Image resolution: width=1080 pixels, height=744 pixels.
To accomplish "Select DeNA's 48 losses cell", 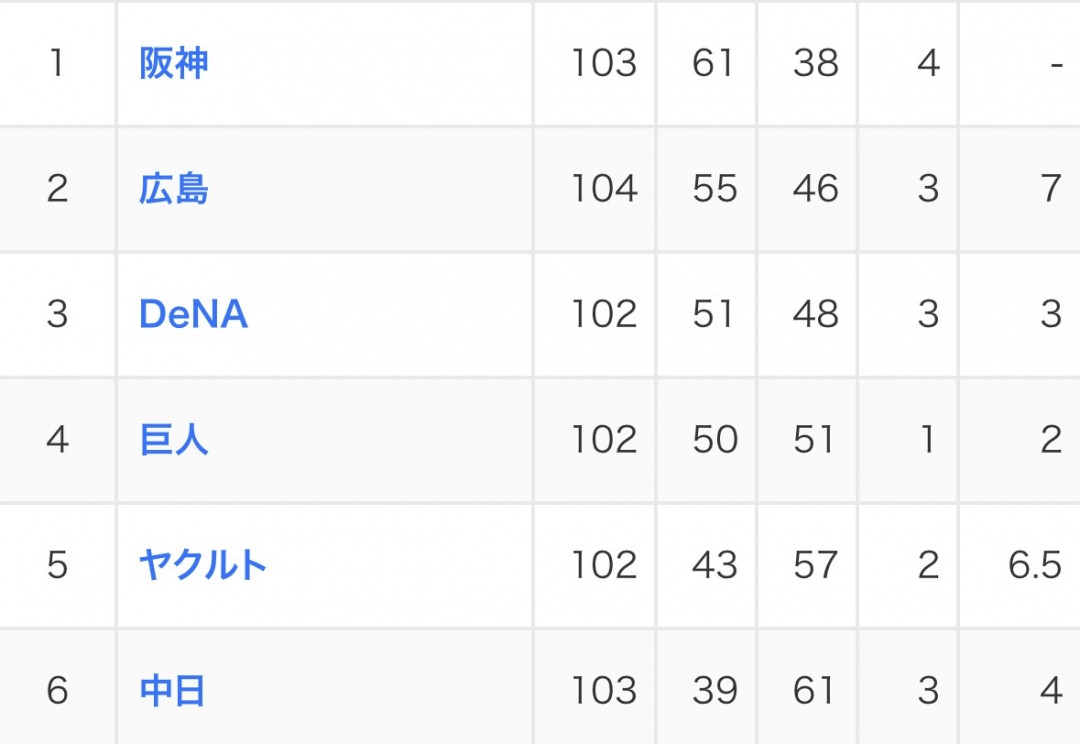I will pyautogui.click(x=807, y=314).
